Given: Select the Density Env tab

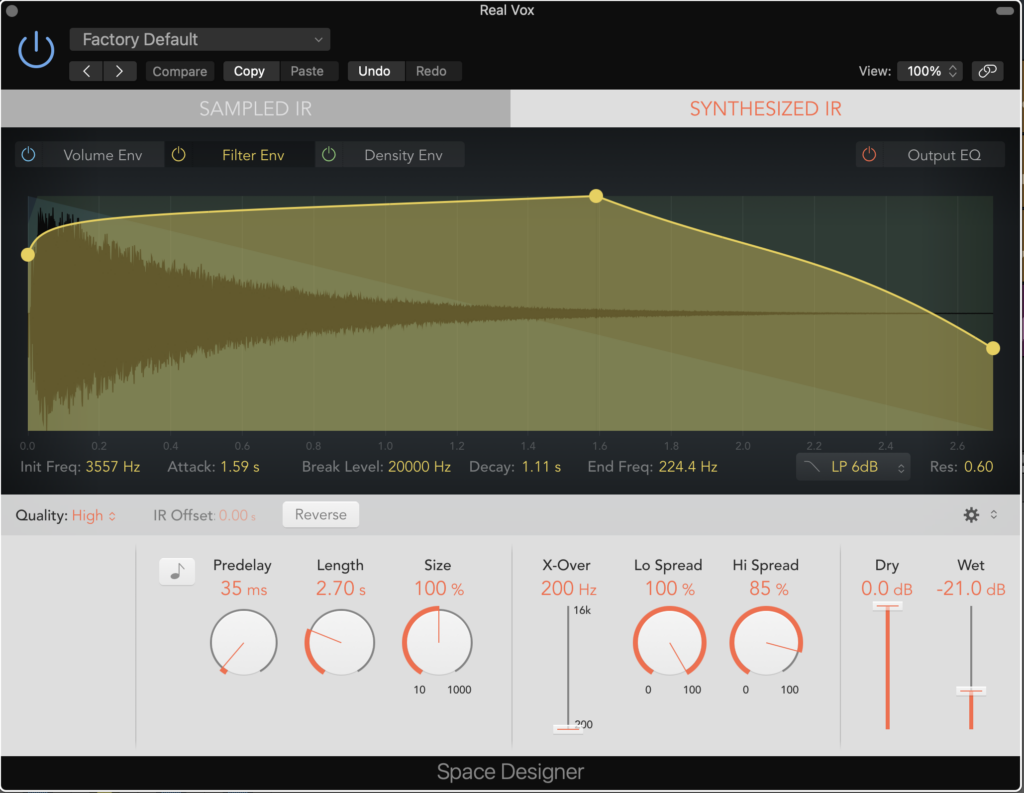Looking at the screenshot, I should 403,155.
